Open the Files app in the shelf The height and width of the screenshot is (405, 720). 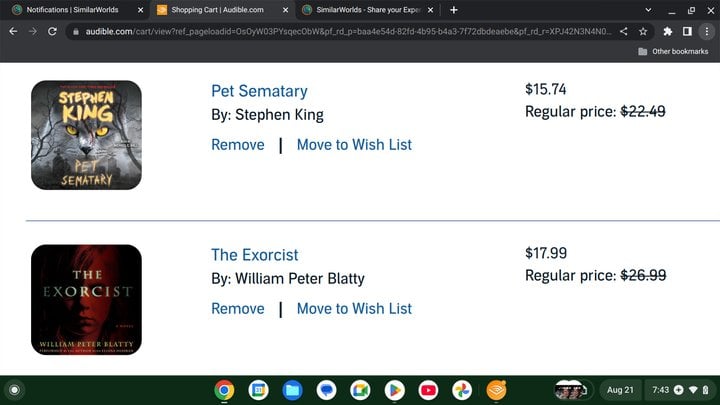click(x=292, y=390)
